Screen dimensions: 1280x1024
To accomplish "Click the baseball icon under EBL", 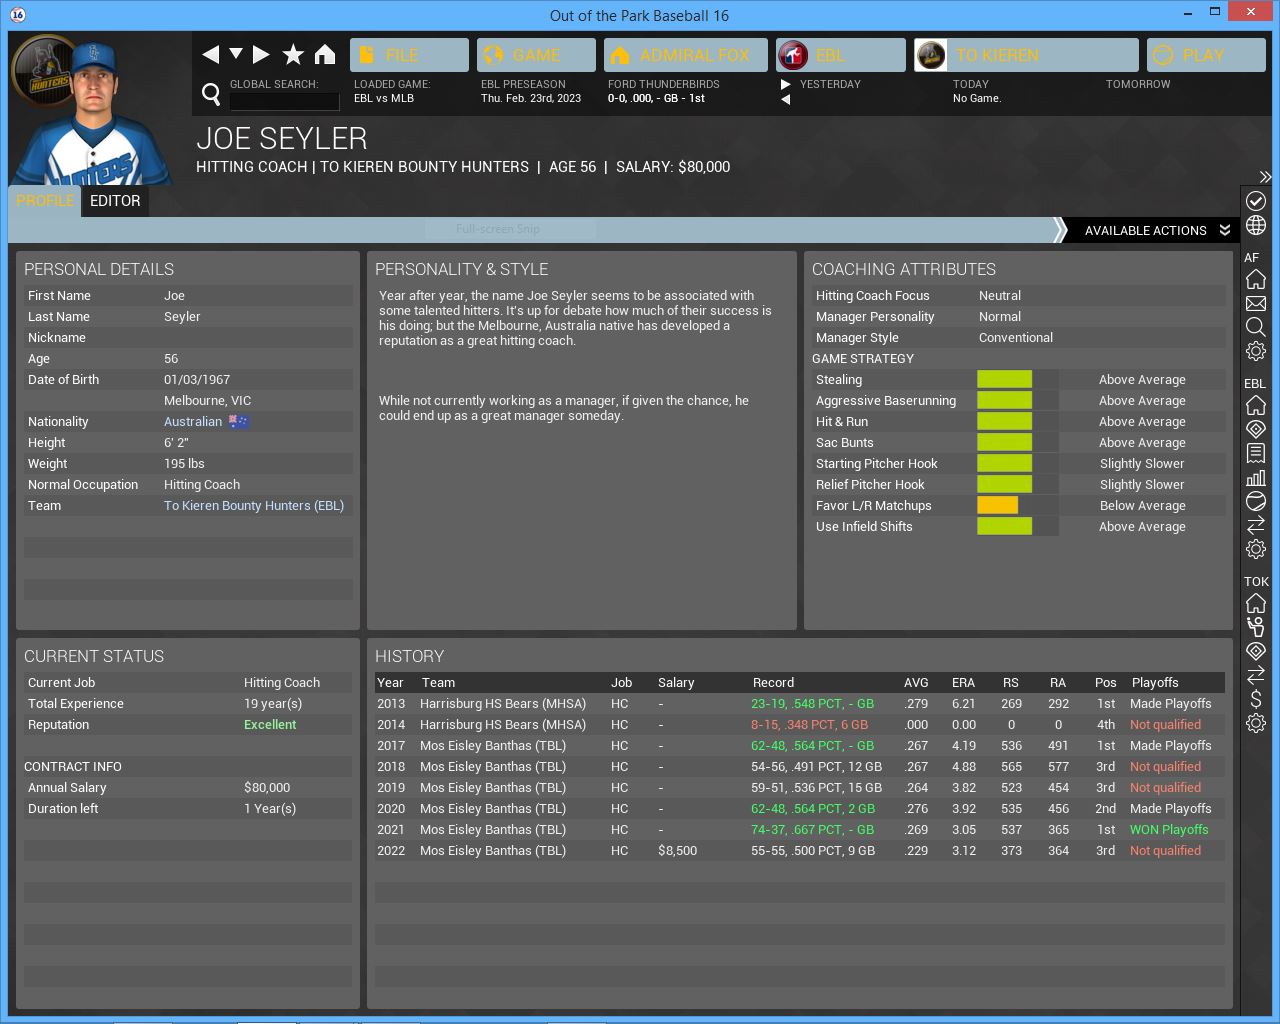I will (1256, 501).
